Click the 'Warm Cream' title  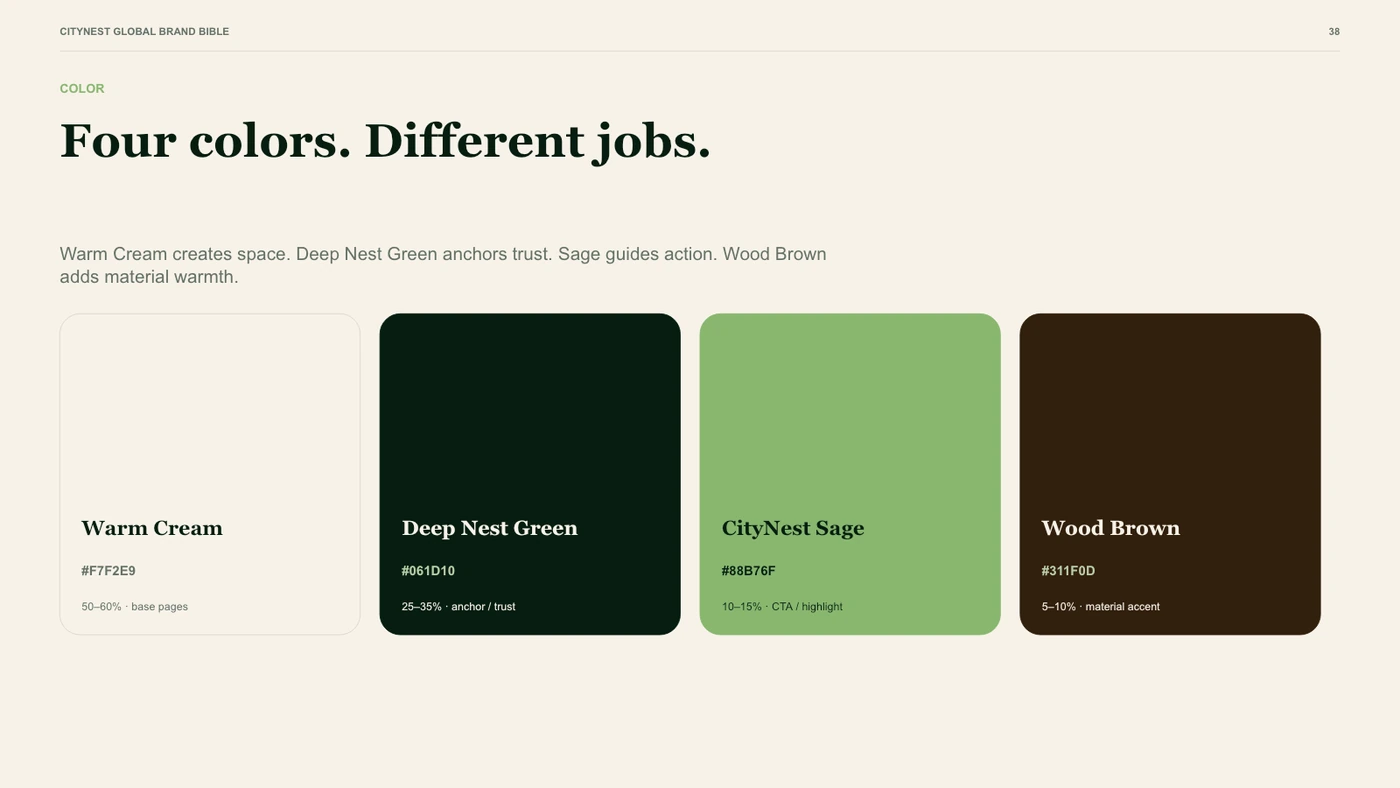coord(152,528)
